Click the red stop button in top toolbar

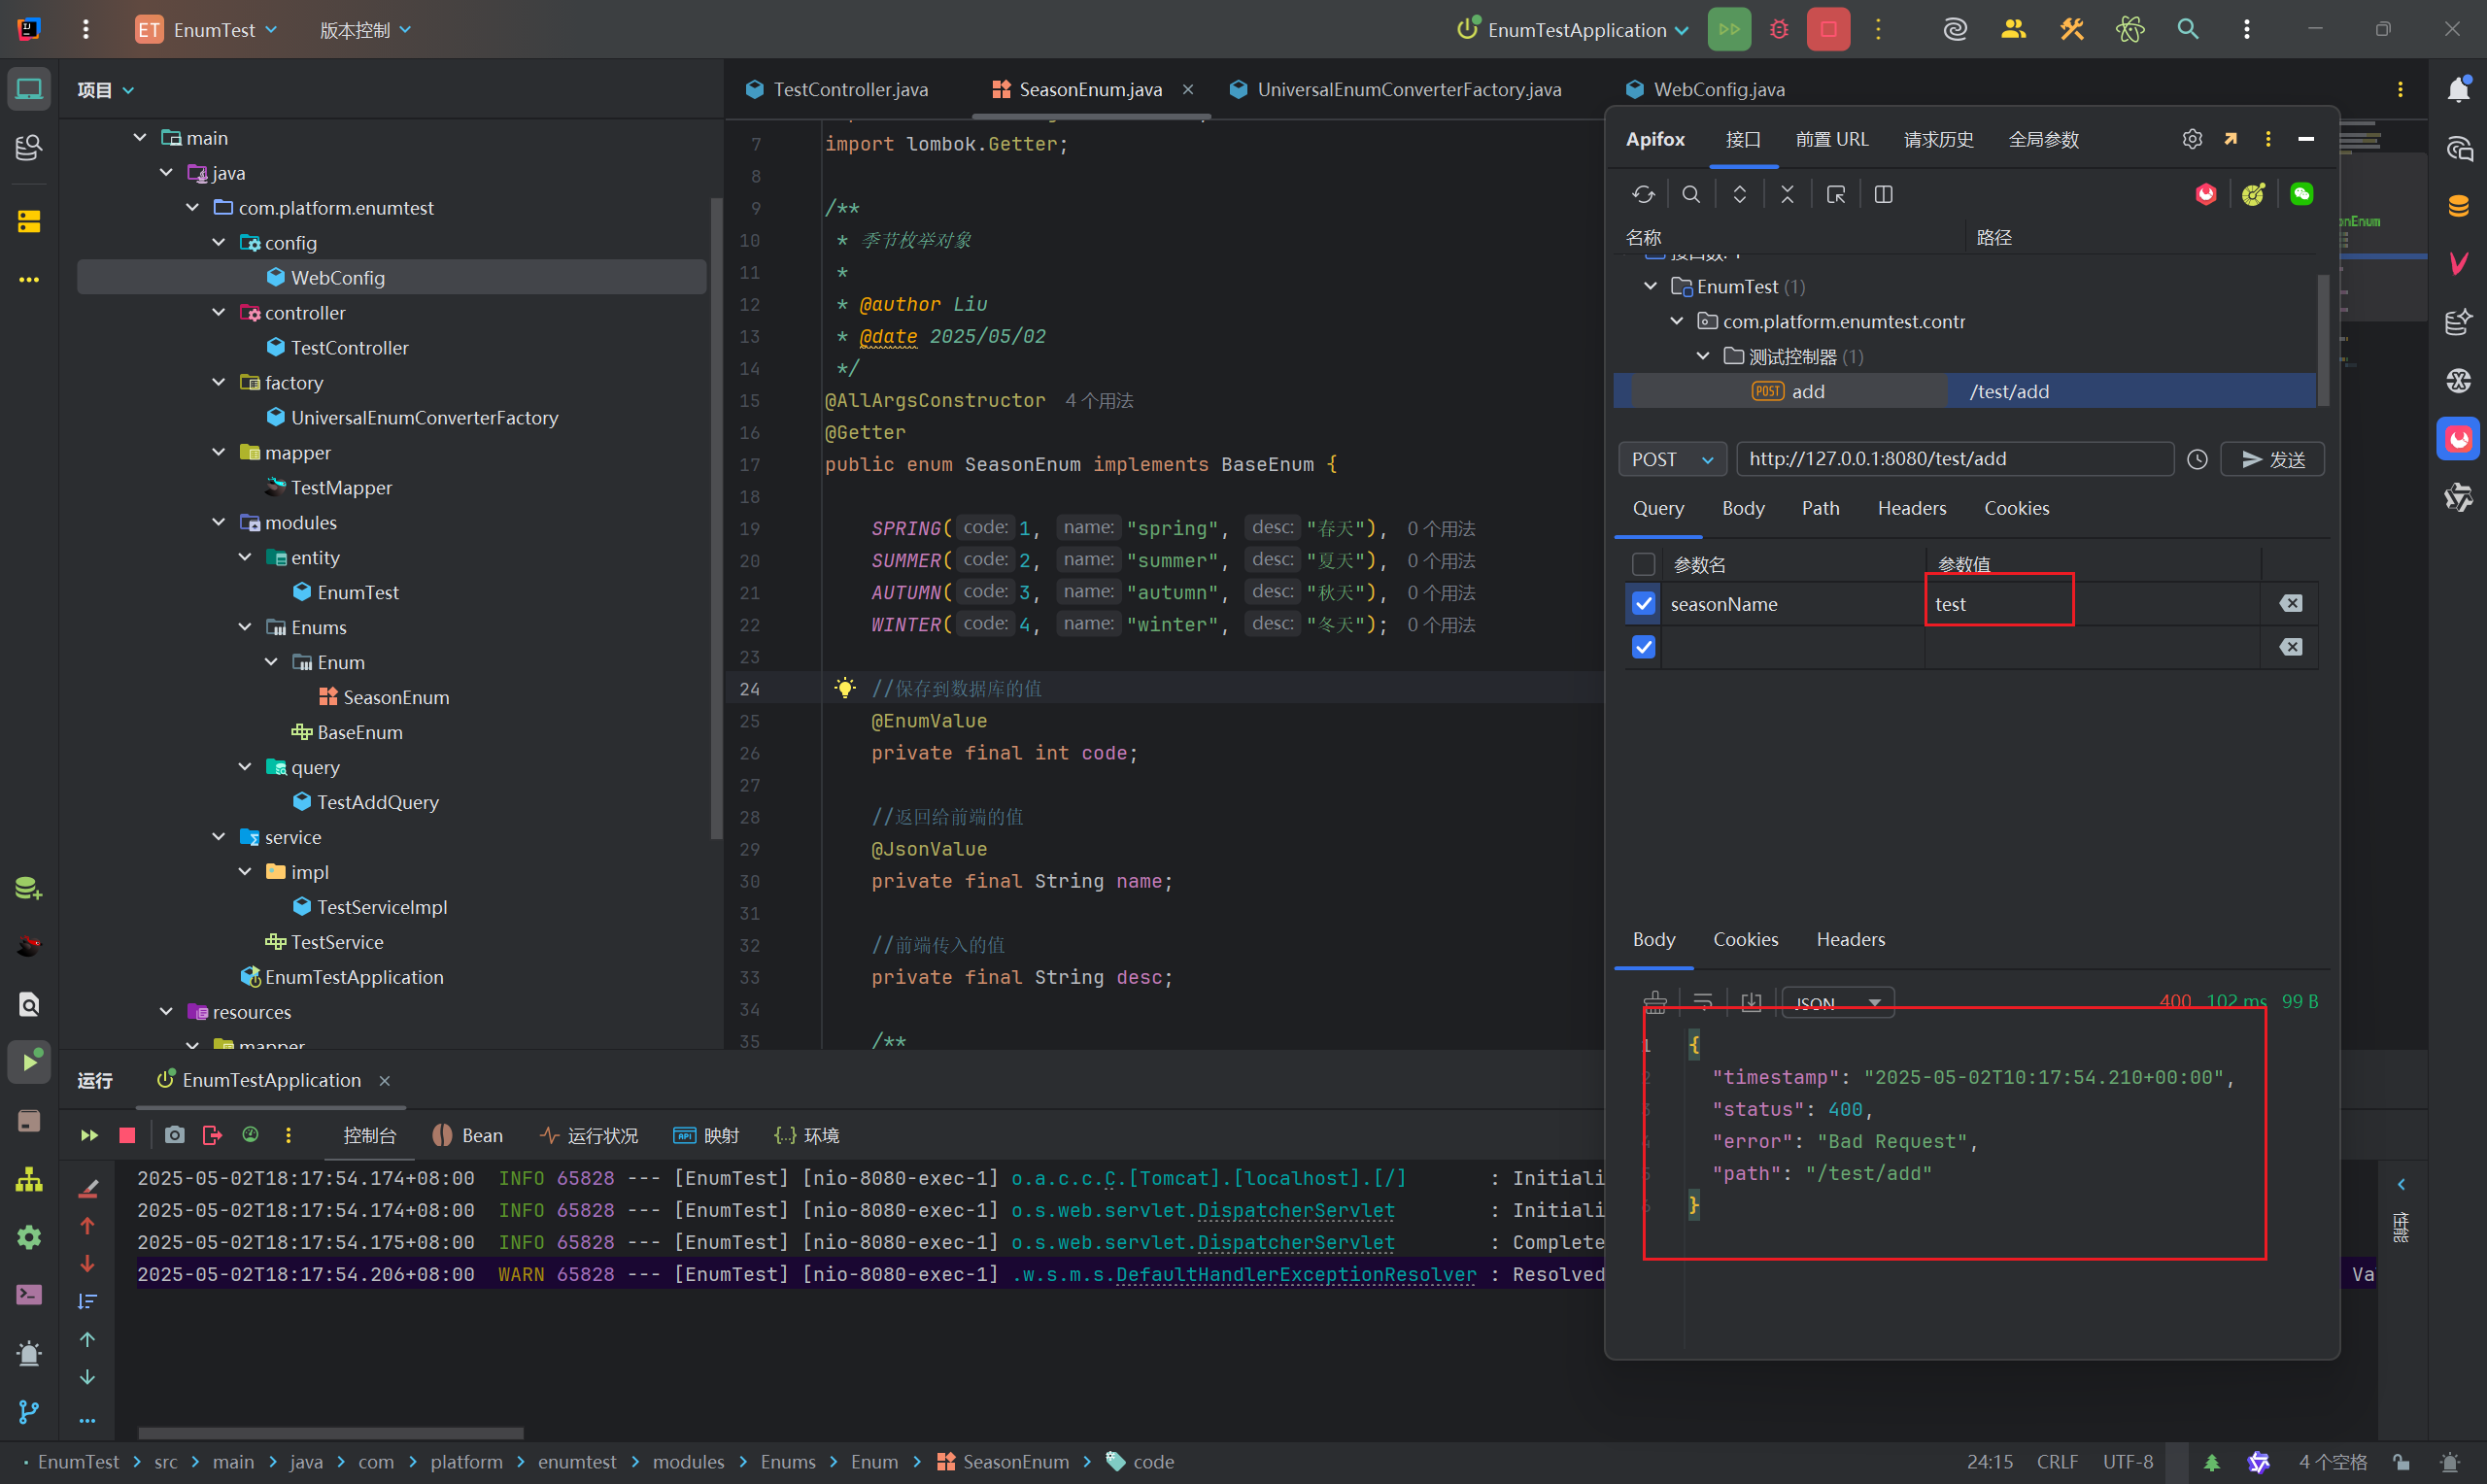pos(1827,29)
